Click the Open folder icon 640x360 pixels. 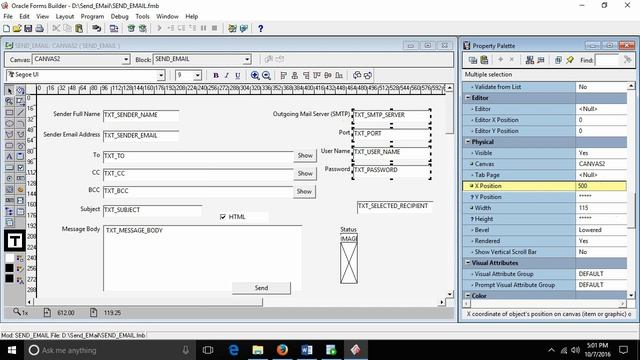(17, 29)
